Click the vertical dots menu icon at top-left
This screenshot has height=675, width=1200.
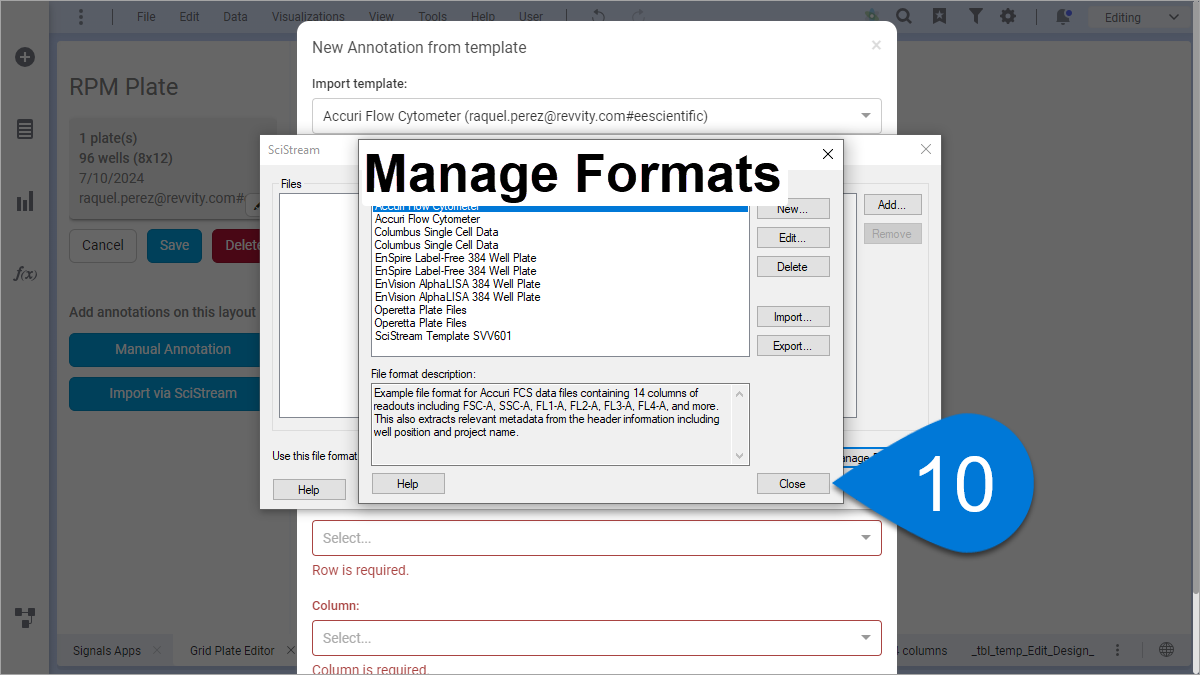point(81,17)
